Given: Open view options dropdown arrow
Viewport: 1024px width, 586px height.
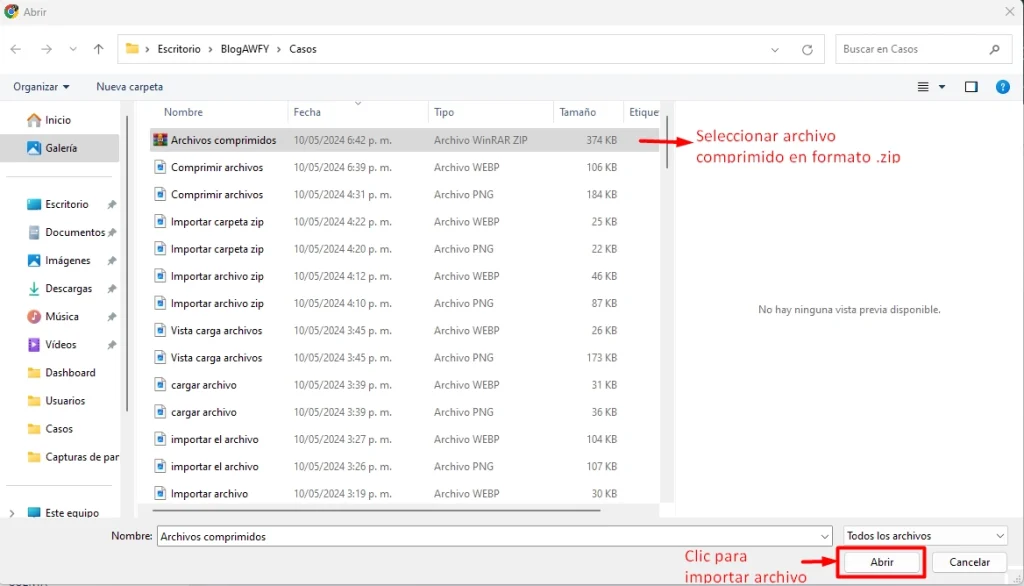Looking at the screenshot, I should click(x=942, y=87).
